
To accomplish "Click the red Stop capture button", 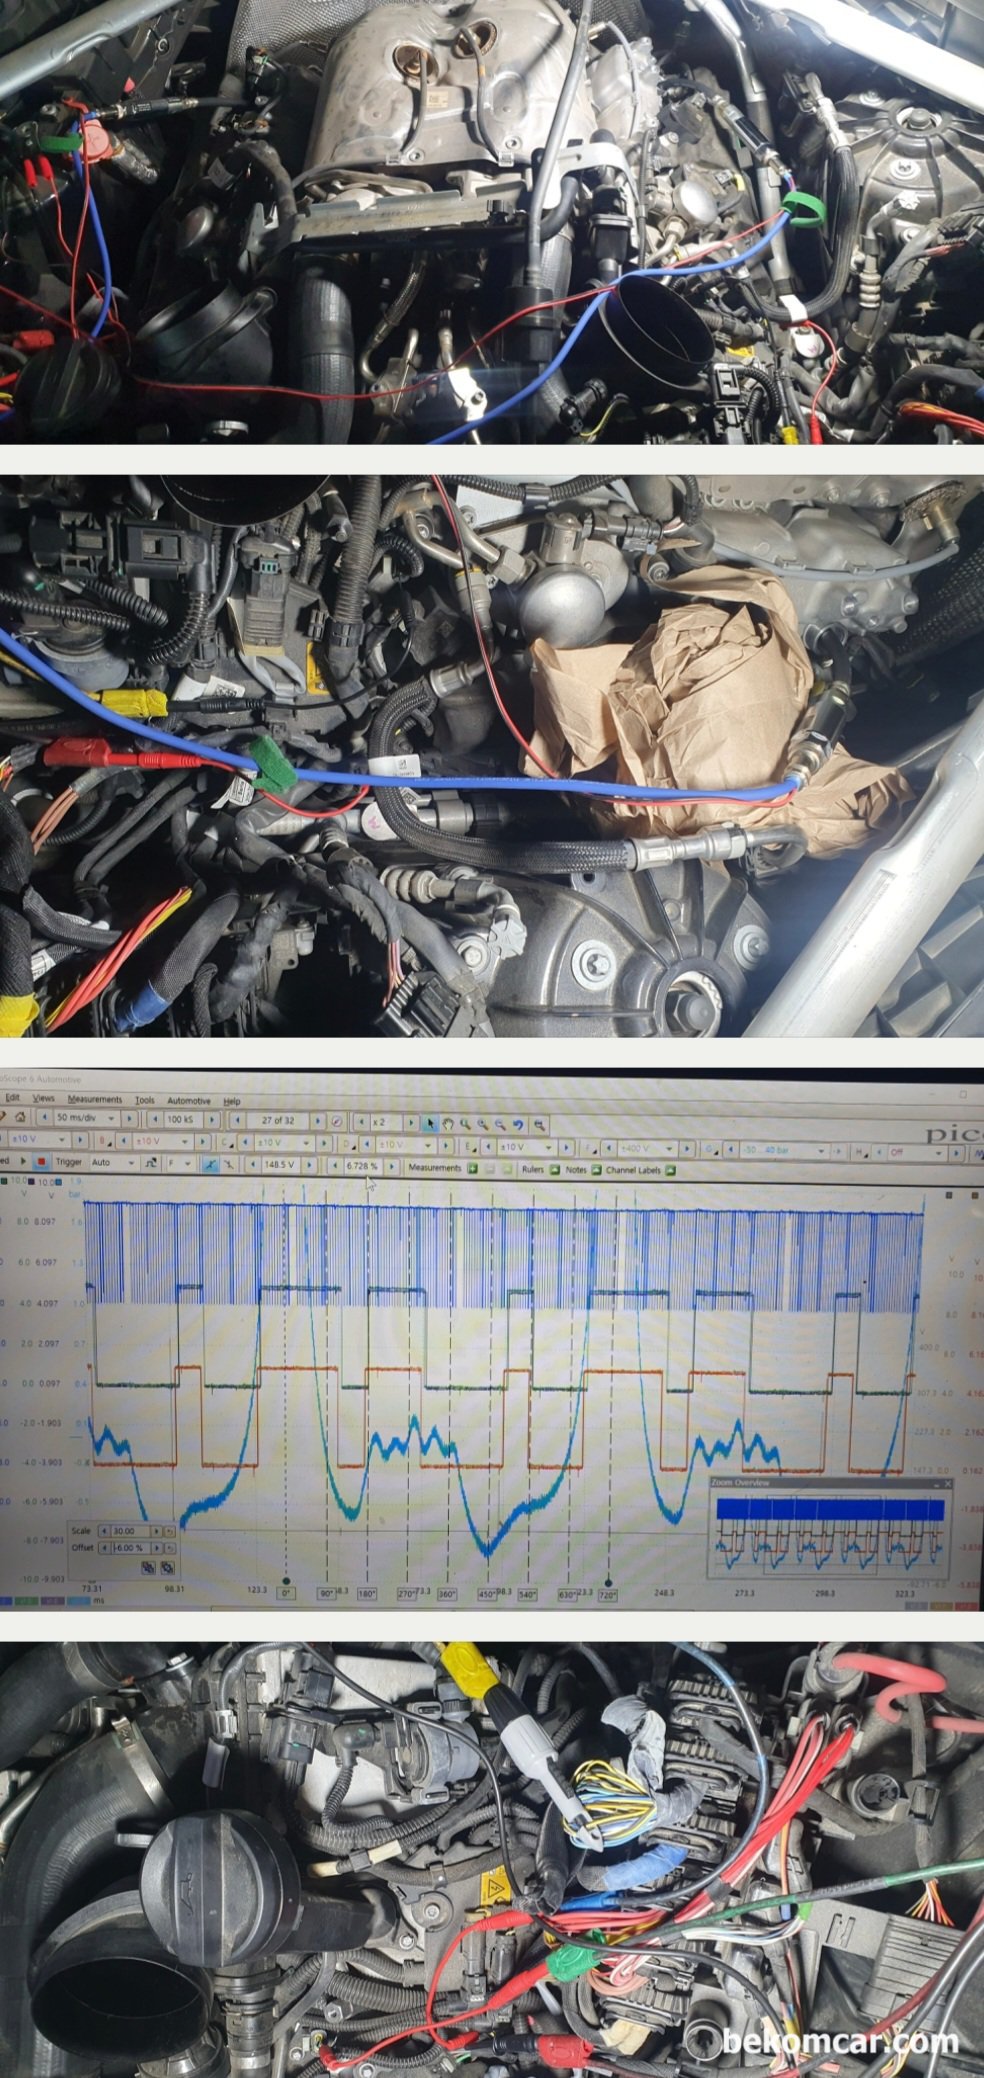I will click(x=41, y=1162).
